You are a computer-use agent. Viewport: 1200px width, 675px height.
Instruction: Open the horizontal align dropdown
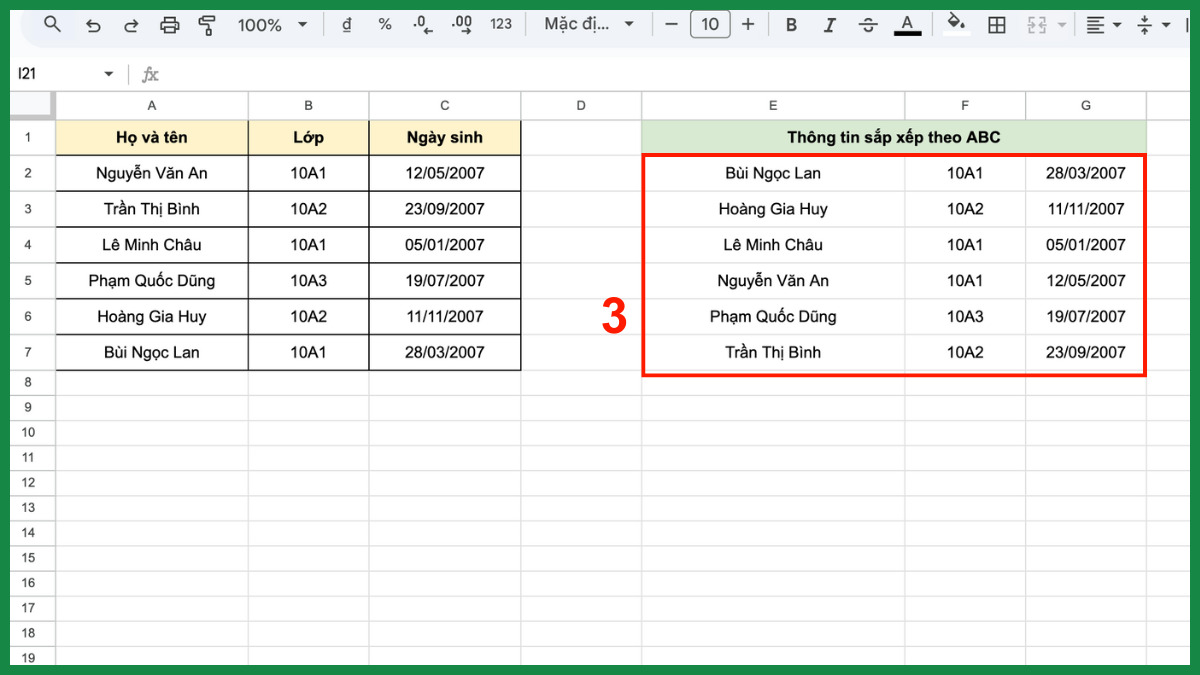[x=1103, y=25]
